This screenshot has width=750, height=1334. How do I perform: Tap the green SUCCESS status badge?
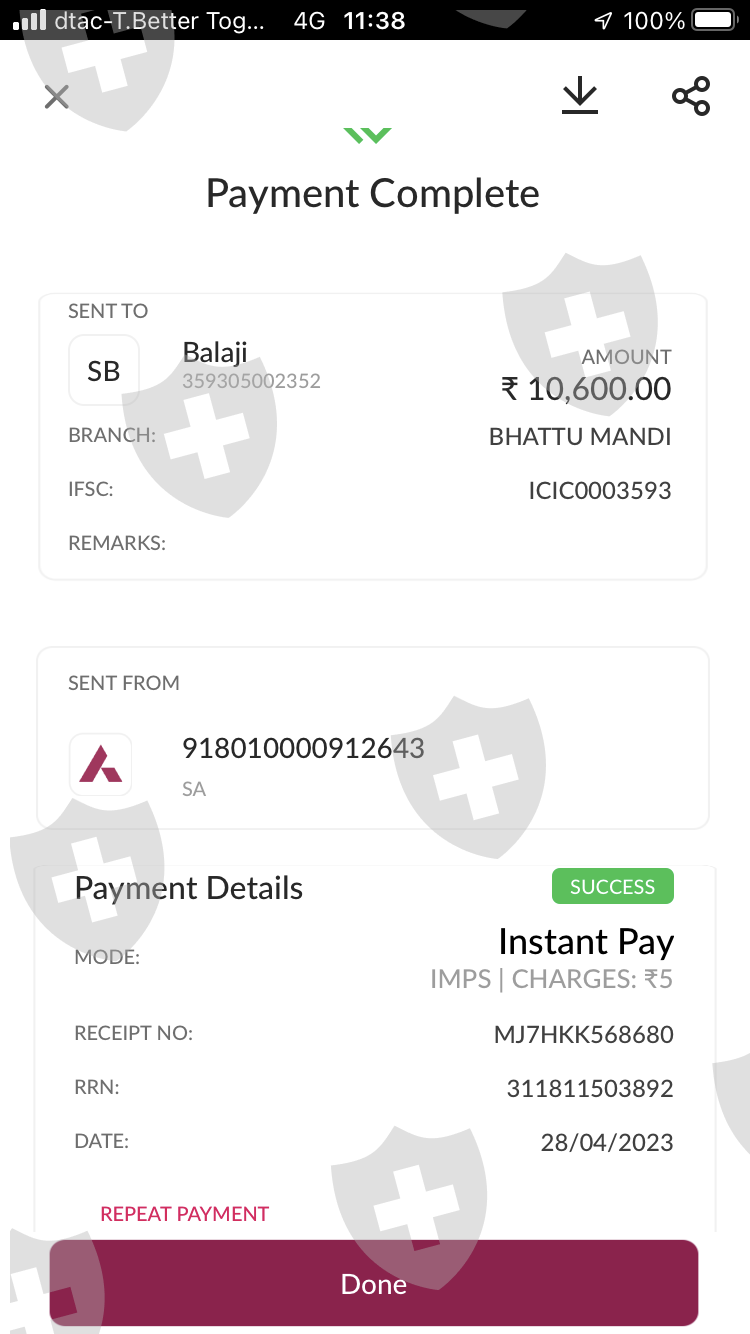(612, 887)
